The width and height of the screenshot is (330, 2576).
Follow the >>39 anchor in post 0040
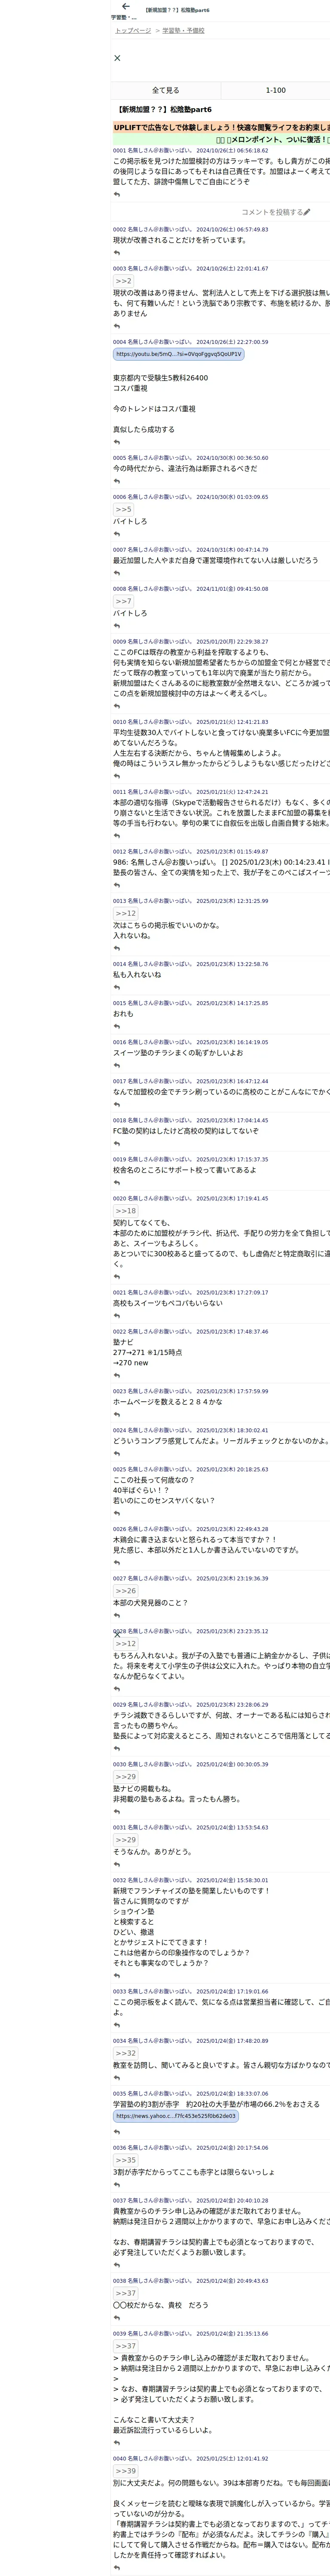126,2471
